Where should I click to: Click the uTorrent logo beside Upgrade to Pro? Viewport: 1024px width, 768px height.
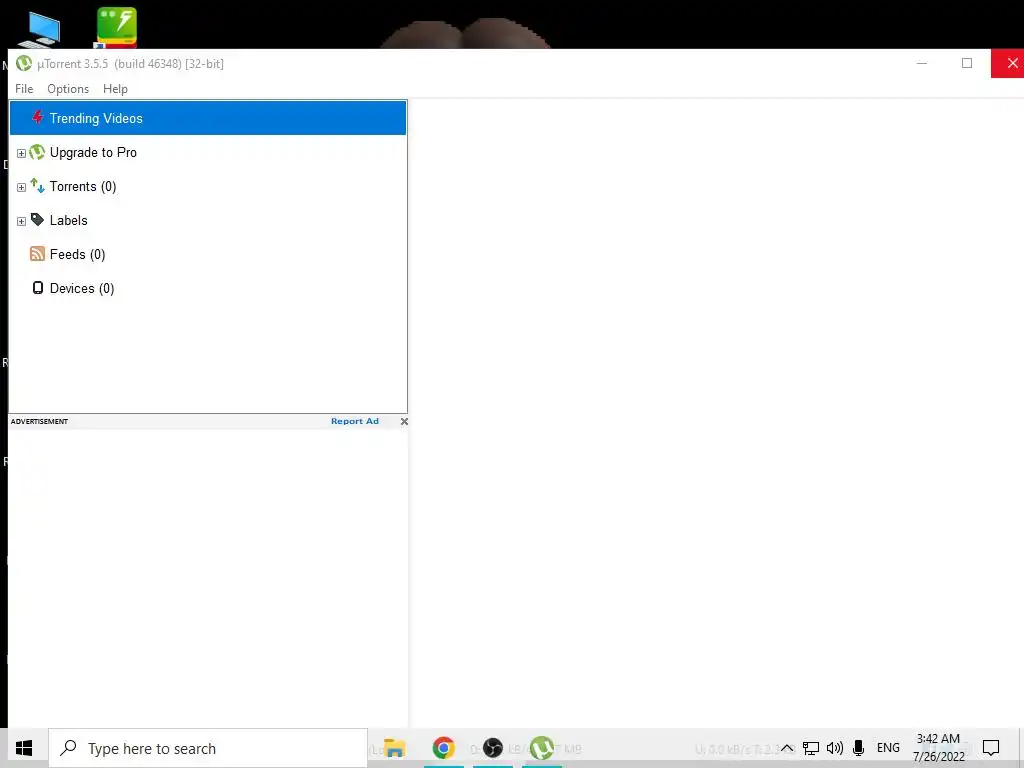coord(37,152)
